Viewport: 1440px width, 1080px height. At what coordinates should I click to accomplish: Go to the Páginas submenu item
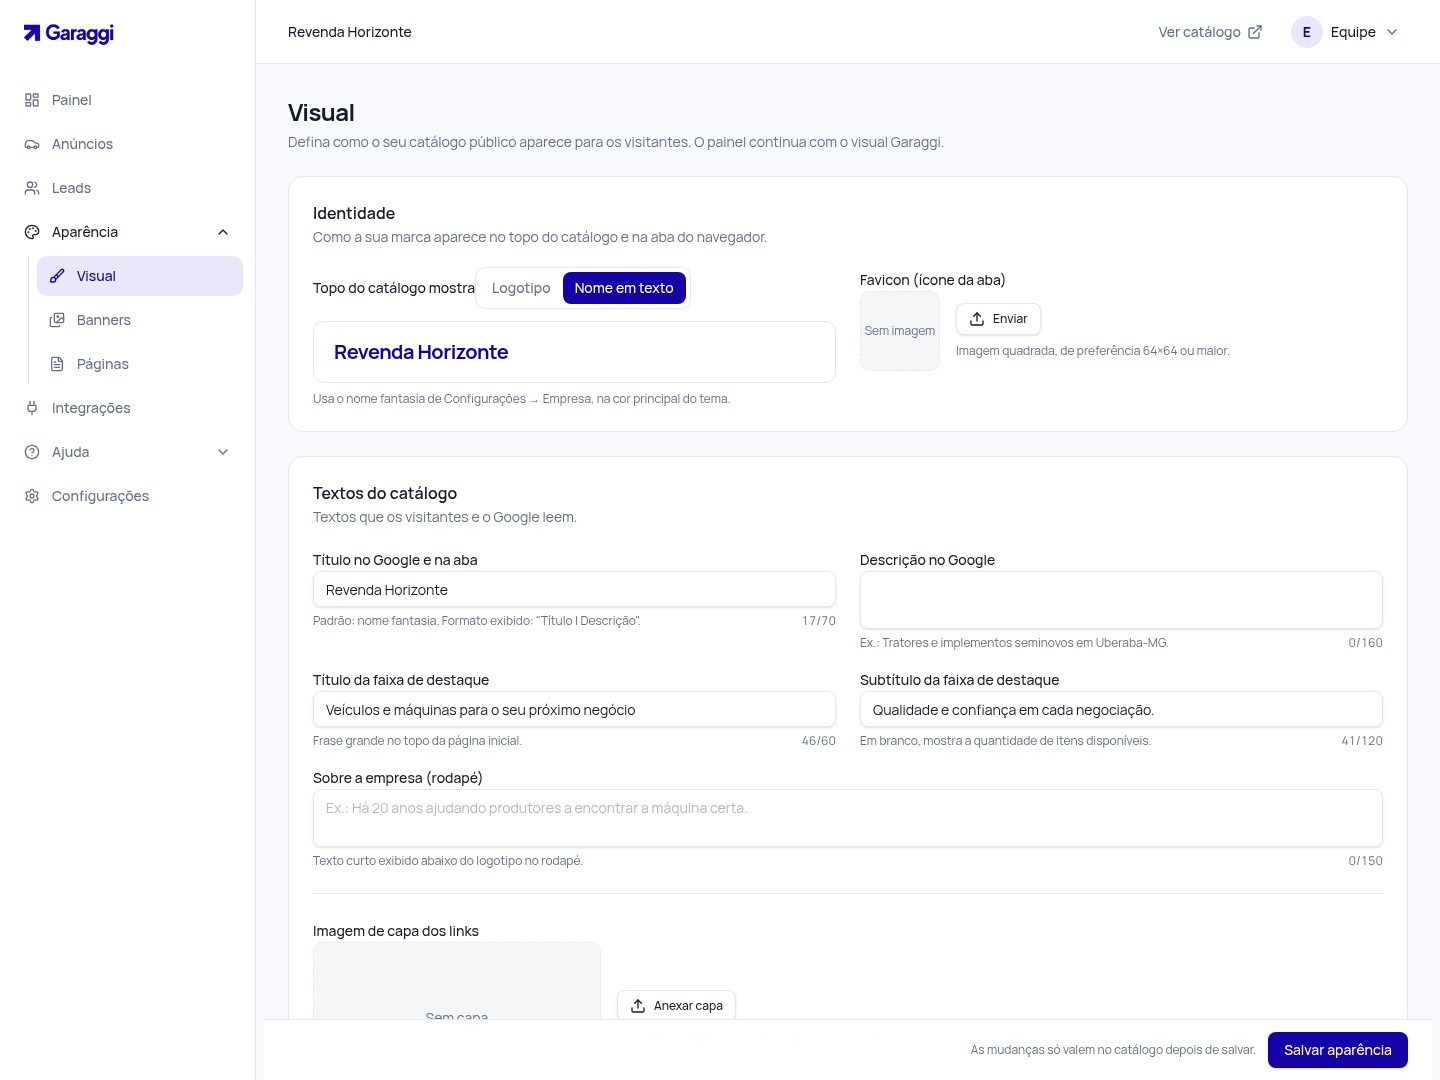coord(140,364)
